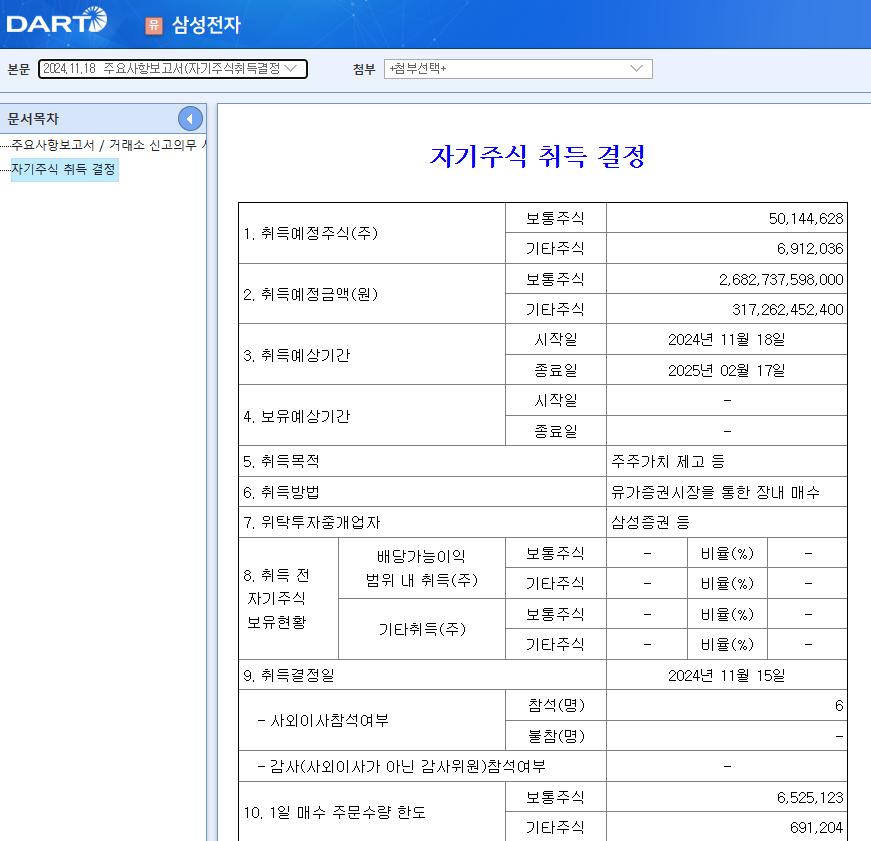871x841 pixels.
Task: Click the 10. 1일 매수 주문수량 한도 label
Action: click(334, 813)
